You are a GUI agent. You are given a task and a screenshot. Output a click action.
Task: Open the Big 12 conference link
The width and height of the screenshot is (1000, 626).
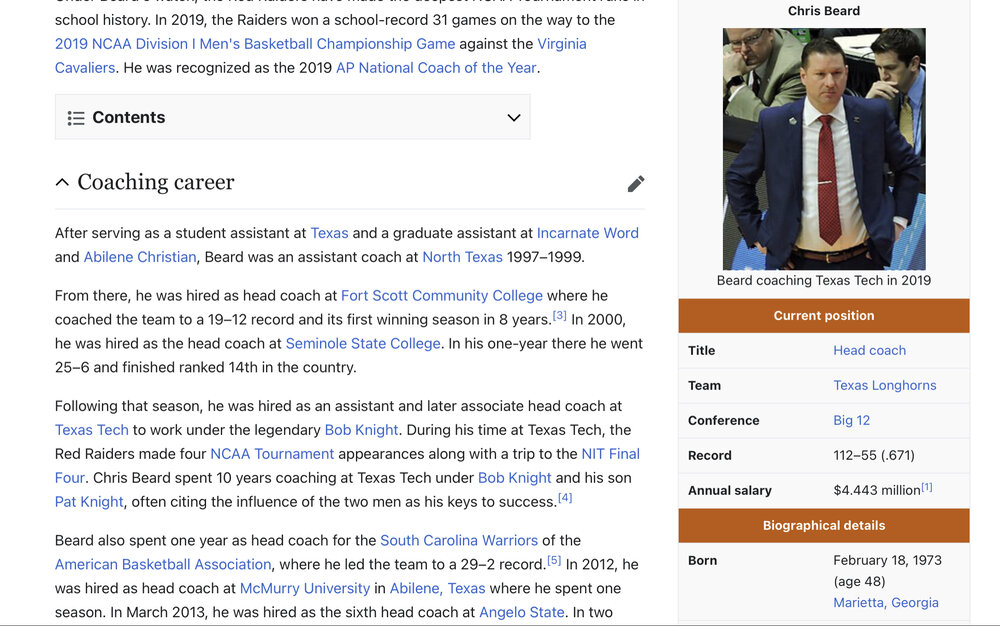pos(851,420)
